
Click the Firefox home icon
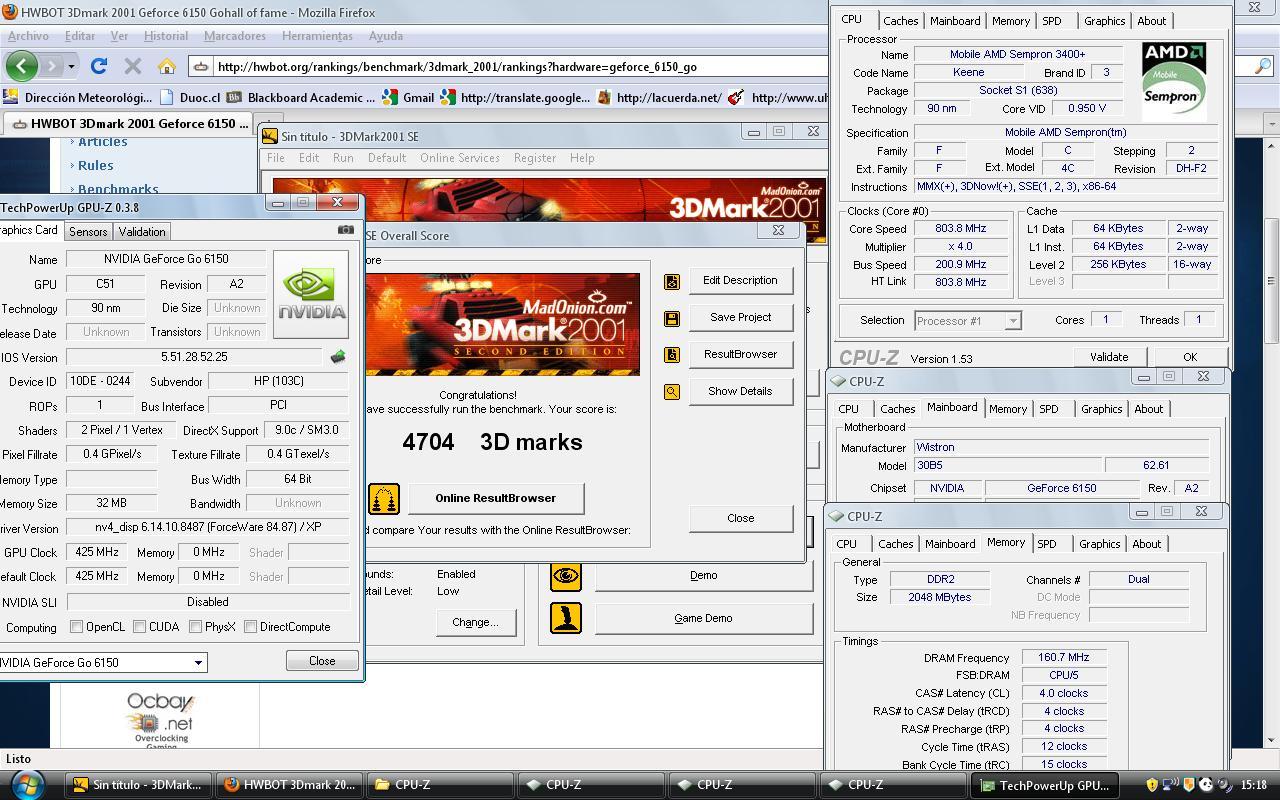167,66
